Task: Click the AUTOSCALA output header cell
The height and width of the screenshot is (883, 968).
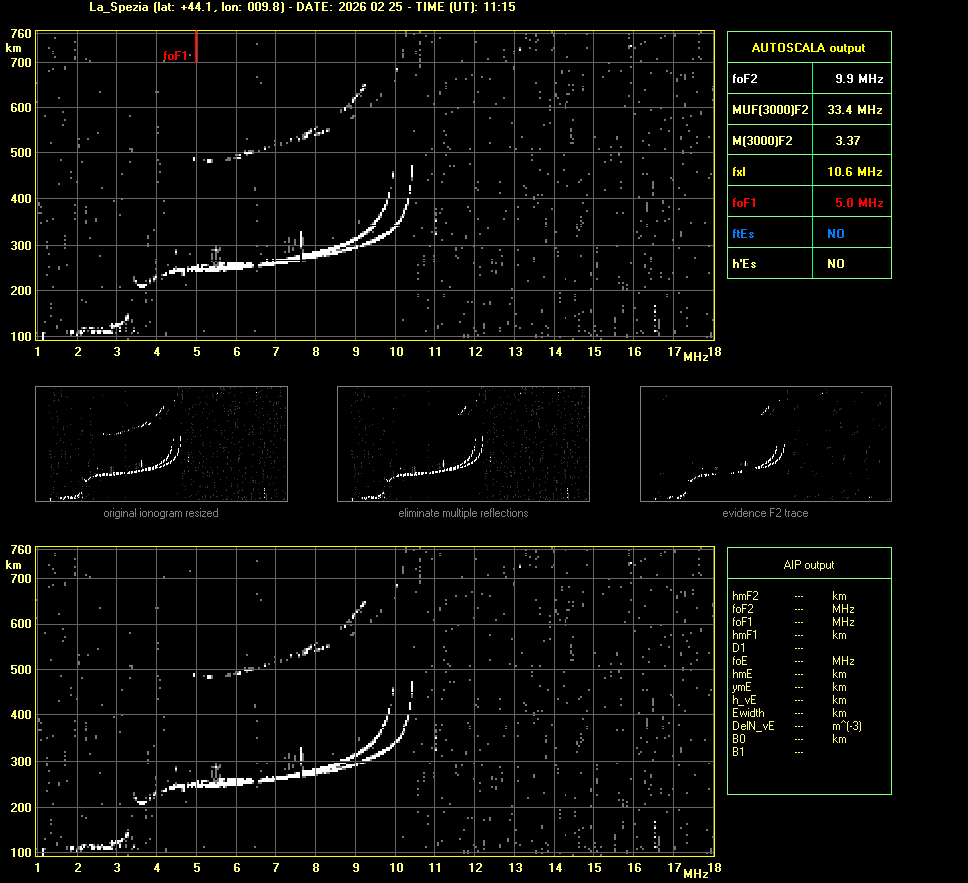Action: 808,47
